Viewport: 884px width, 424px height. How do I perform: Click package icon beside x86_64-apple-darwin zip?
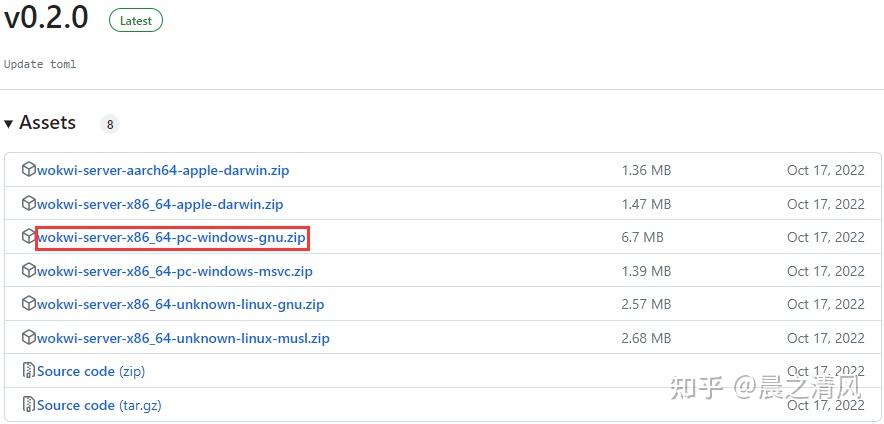tap(29, 204)
